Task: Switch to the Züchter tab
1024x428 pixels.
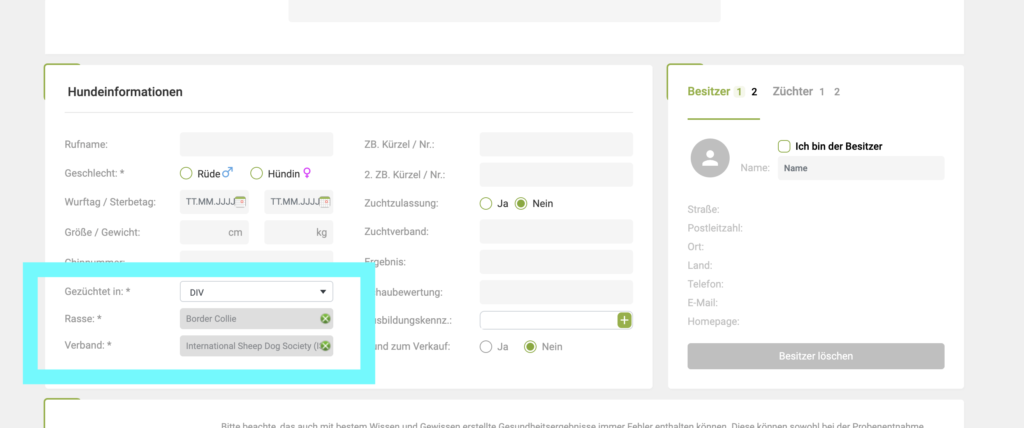Action: point(792,92)
